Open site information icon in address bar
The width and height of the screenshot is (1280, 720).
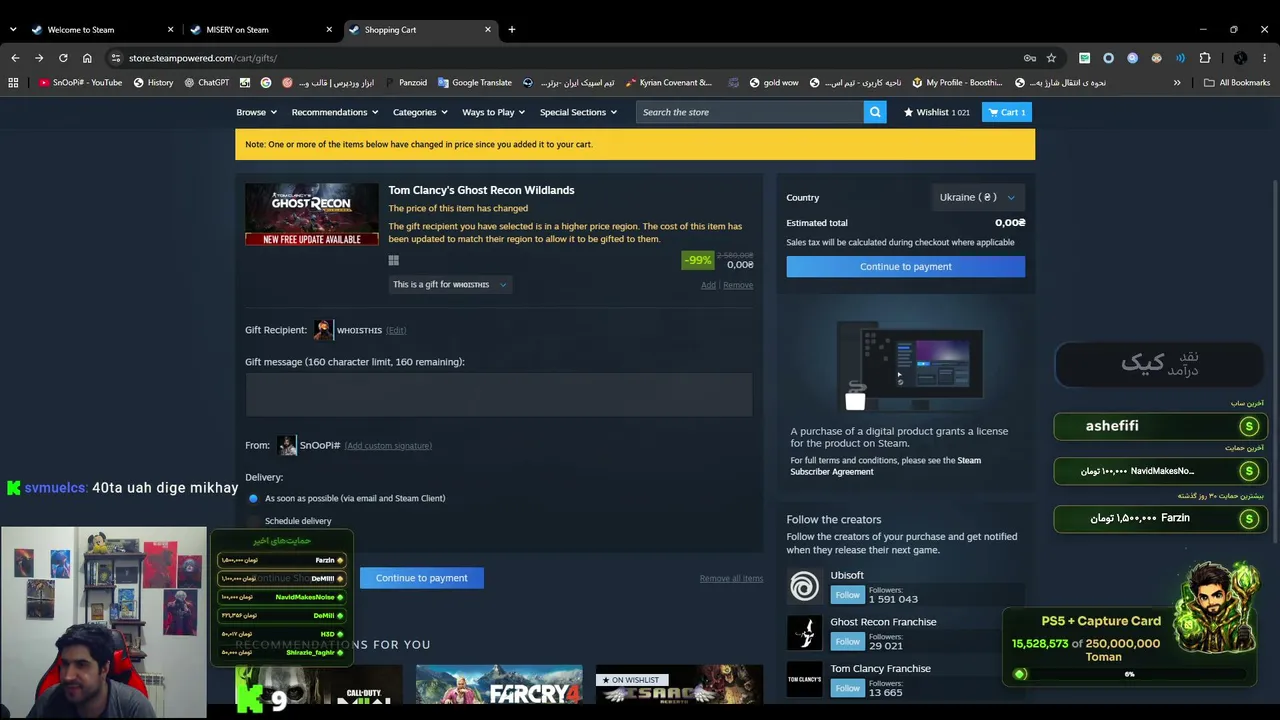tap(116, 58)
